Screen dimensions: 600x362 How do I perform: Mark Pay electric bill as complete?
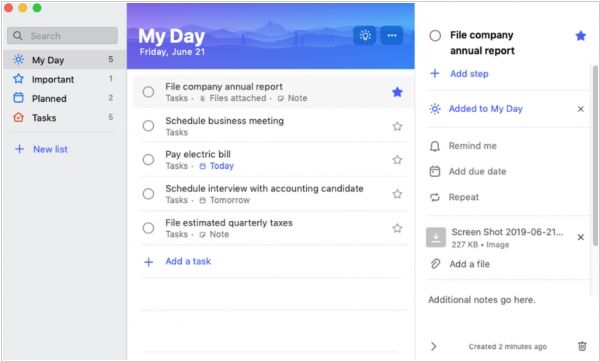(148, 160)
